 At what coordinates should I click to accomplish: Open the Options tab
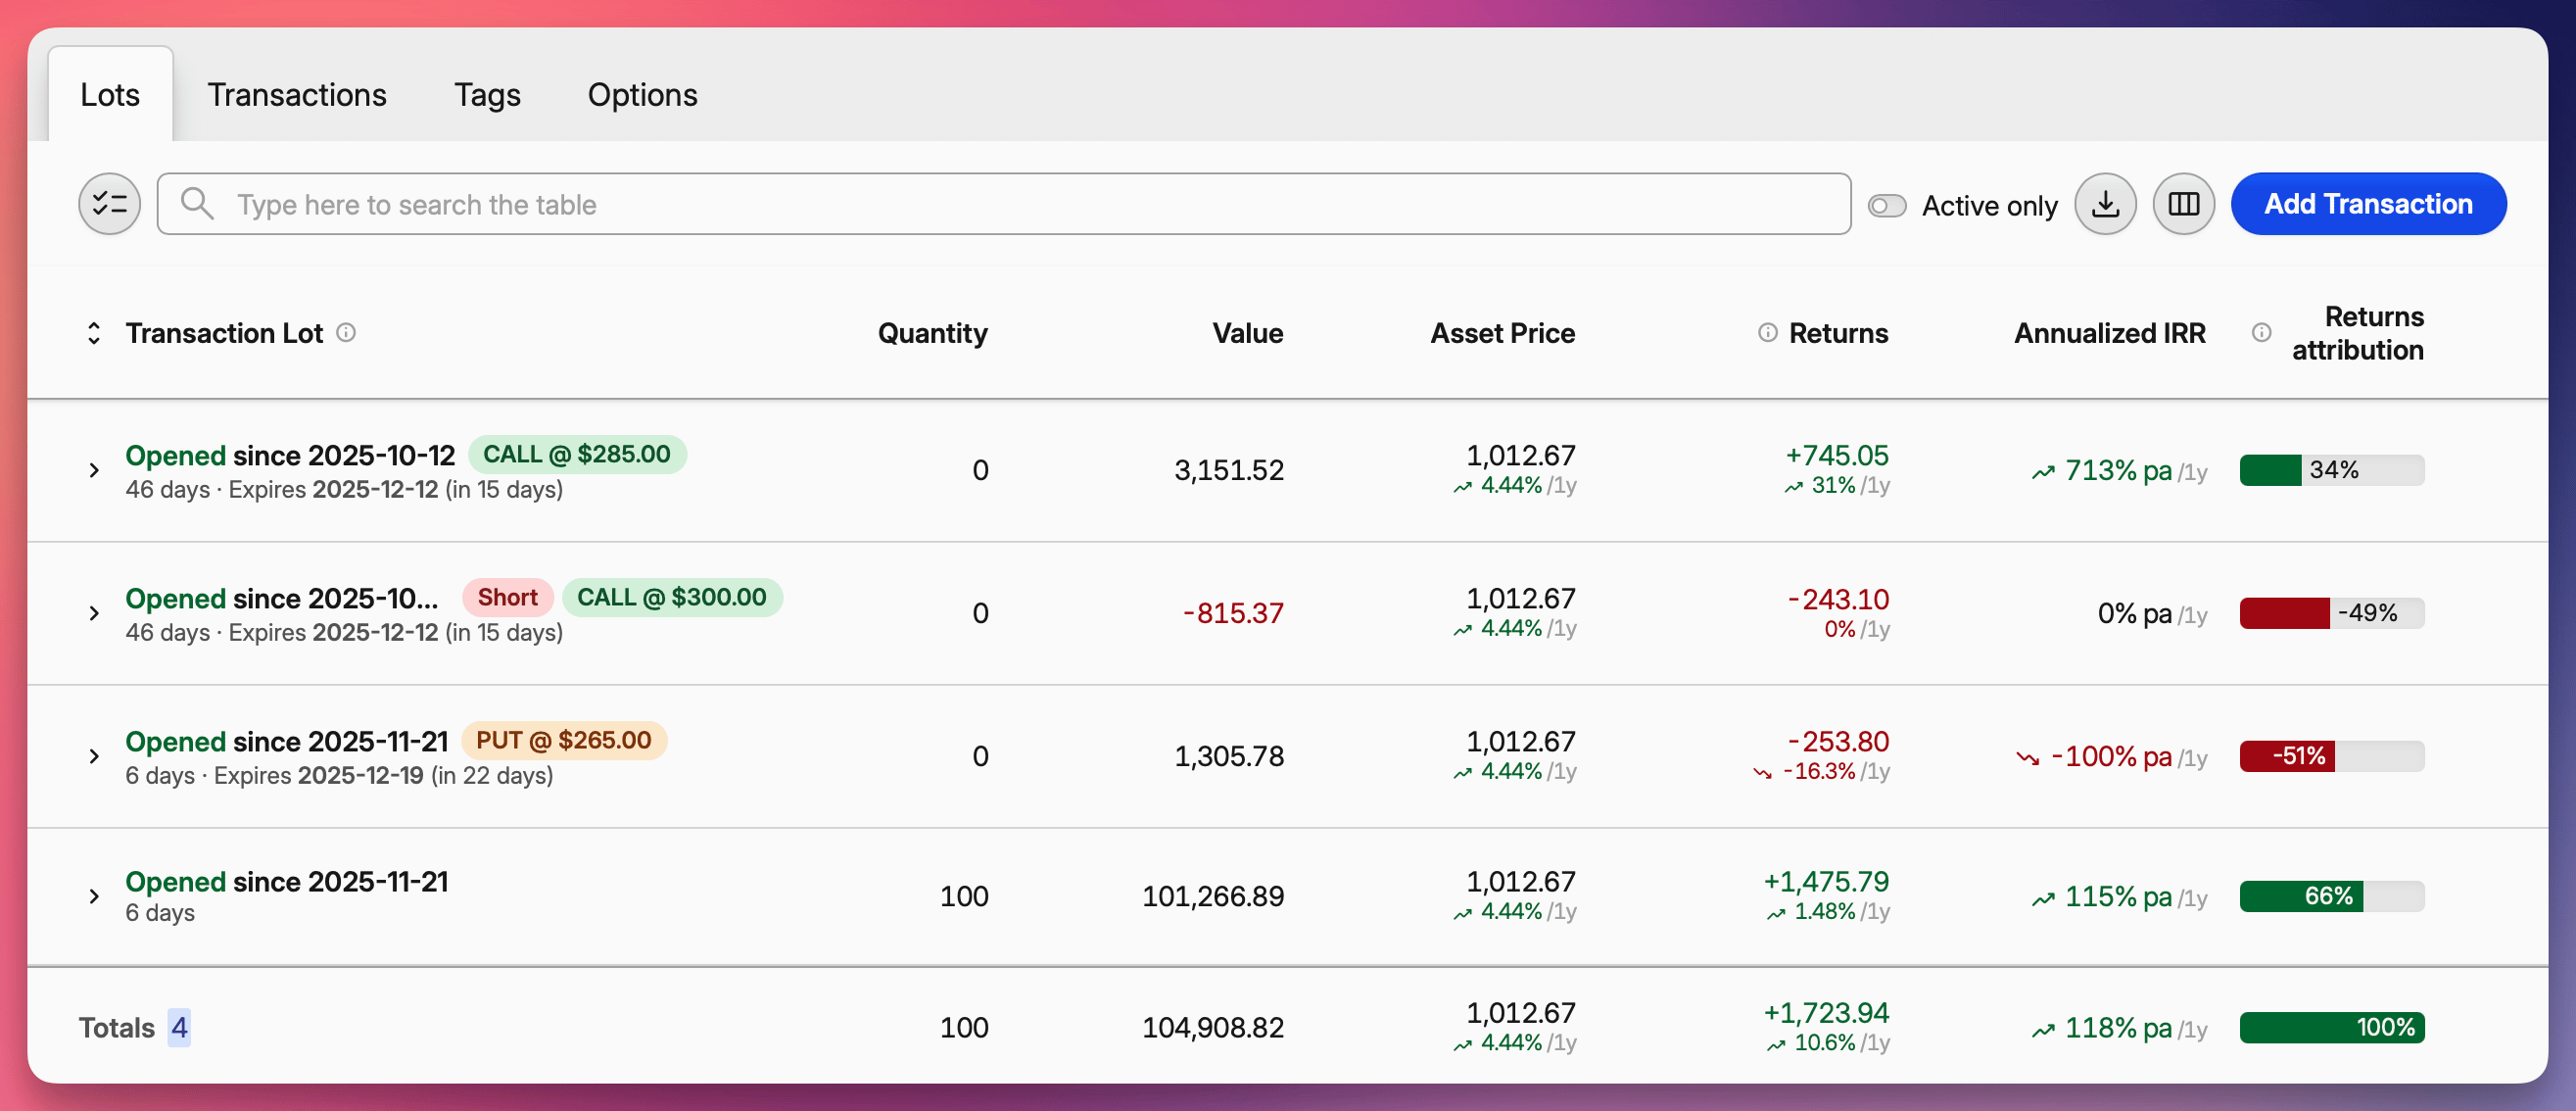643,95
